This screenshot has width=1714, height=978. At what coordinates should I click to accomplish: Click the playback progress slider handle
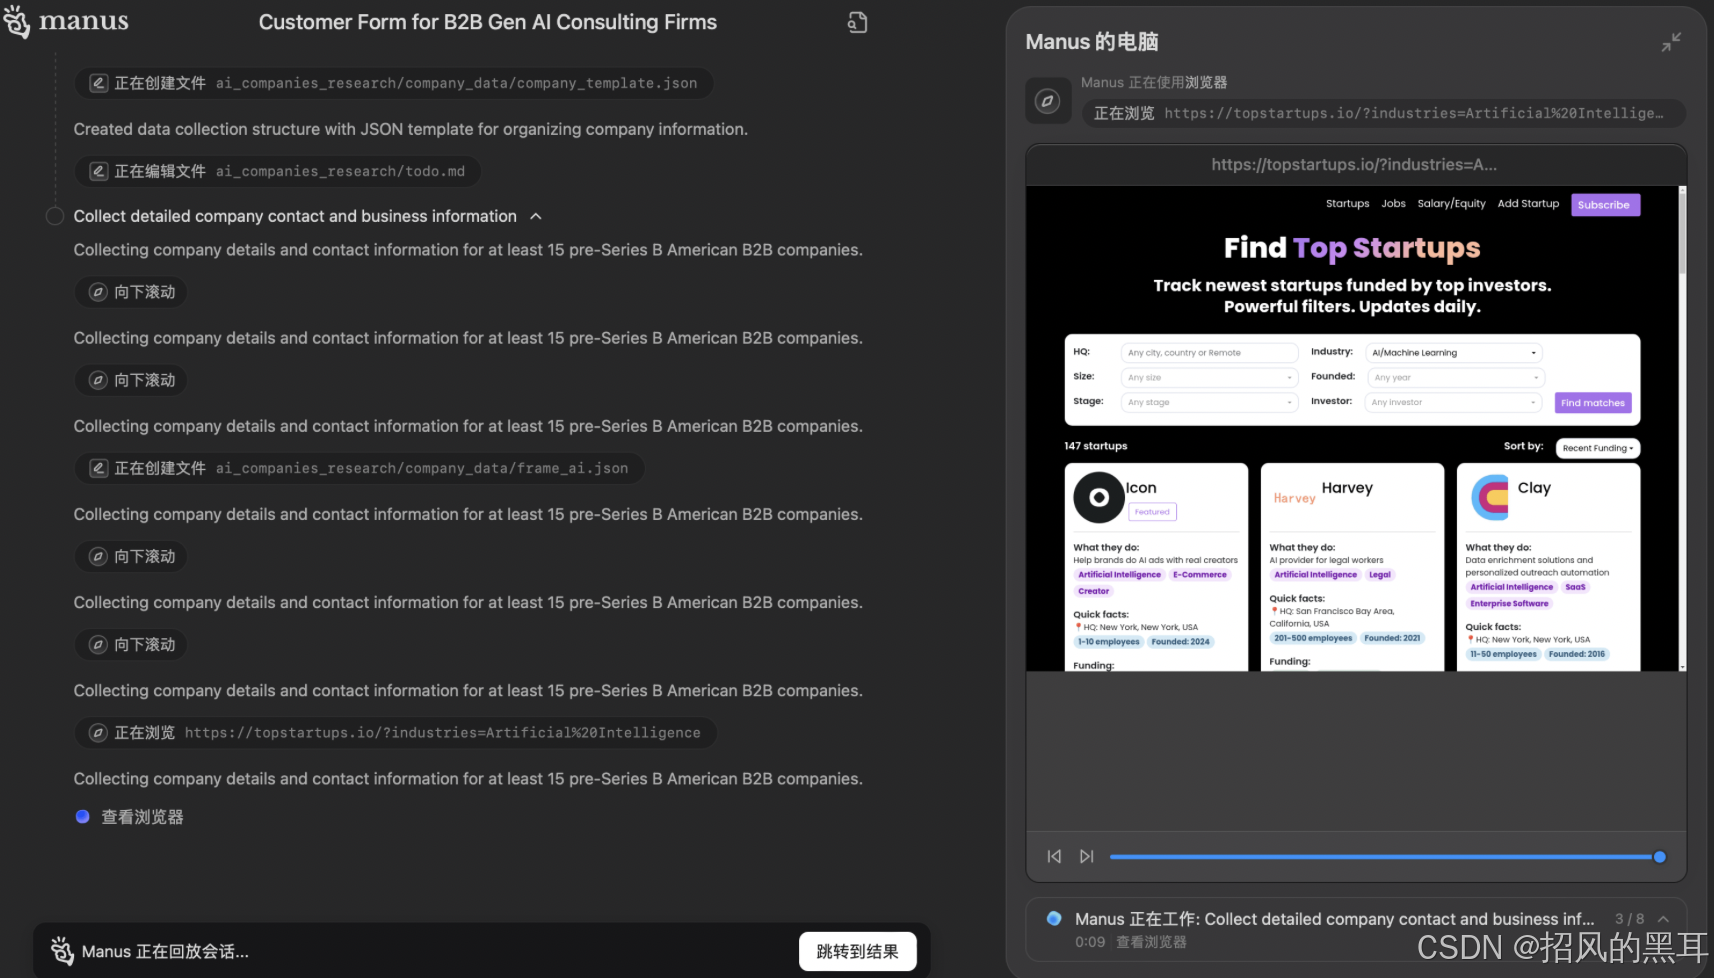(x=1660, y=857)
